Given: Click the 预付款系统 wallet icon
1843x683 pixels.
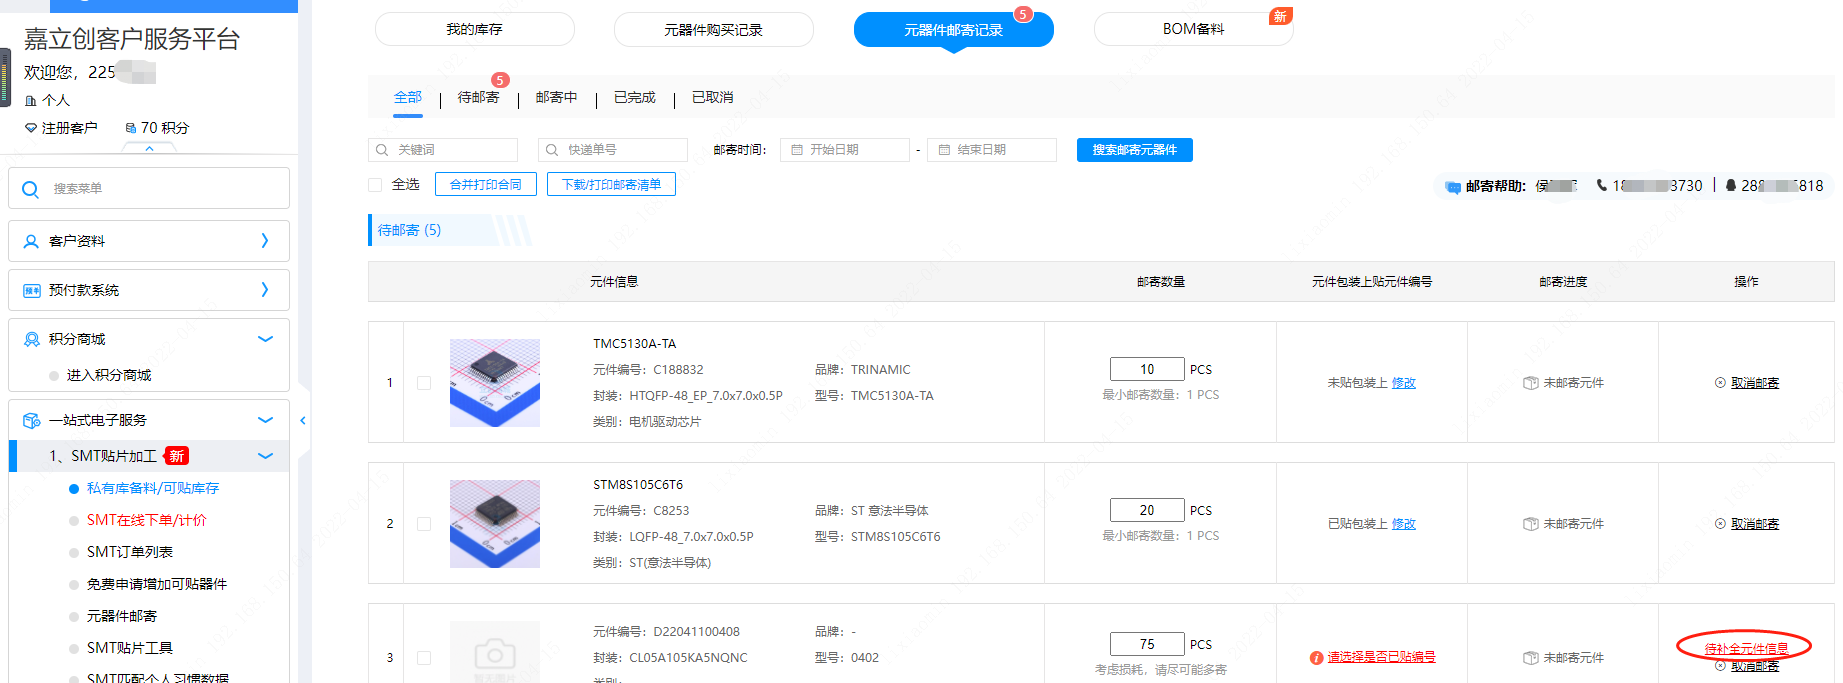Looking at the screenshot, I should click(x=31, y=290).
